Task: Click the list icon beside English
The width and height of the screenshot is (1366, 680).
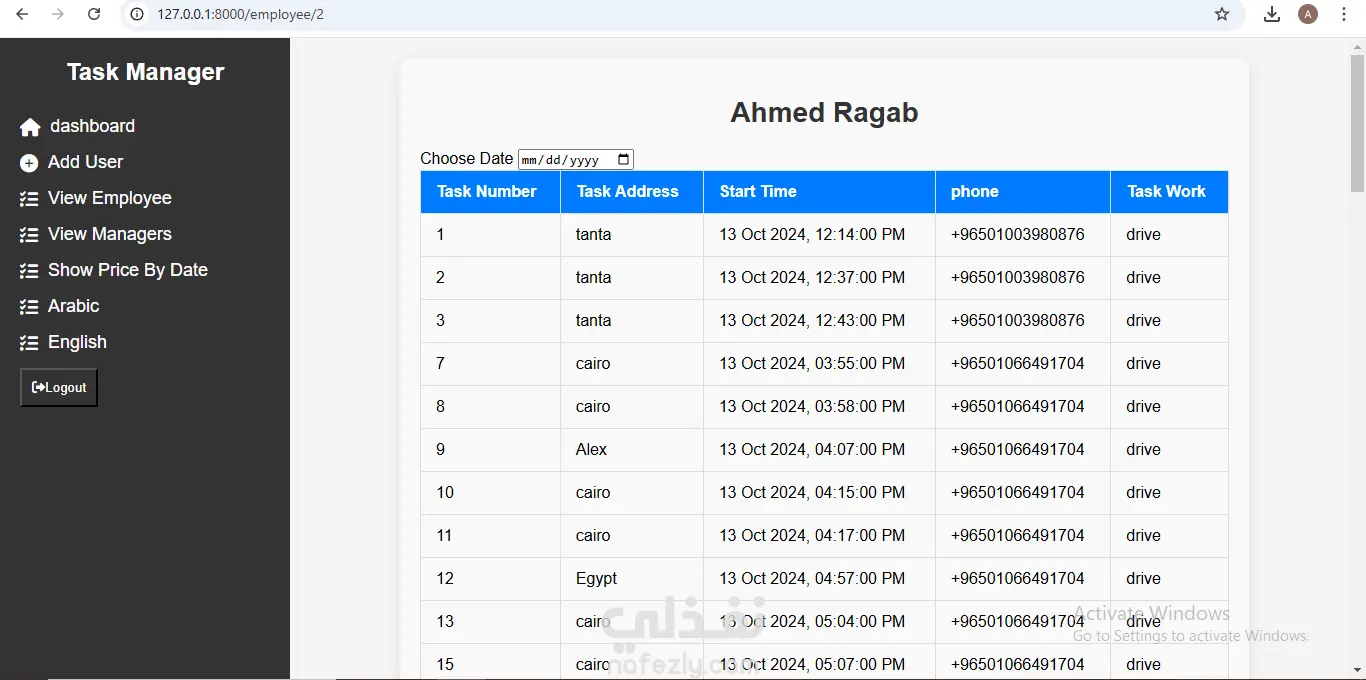Action: [x=29, y=343]
